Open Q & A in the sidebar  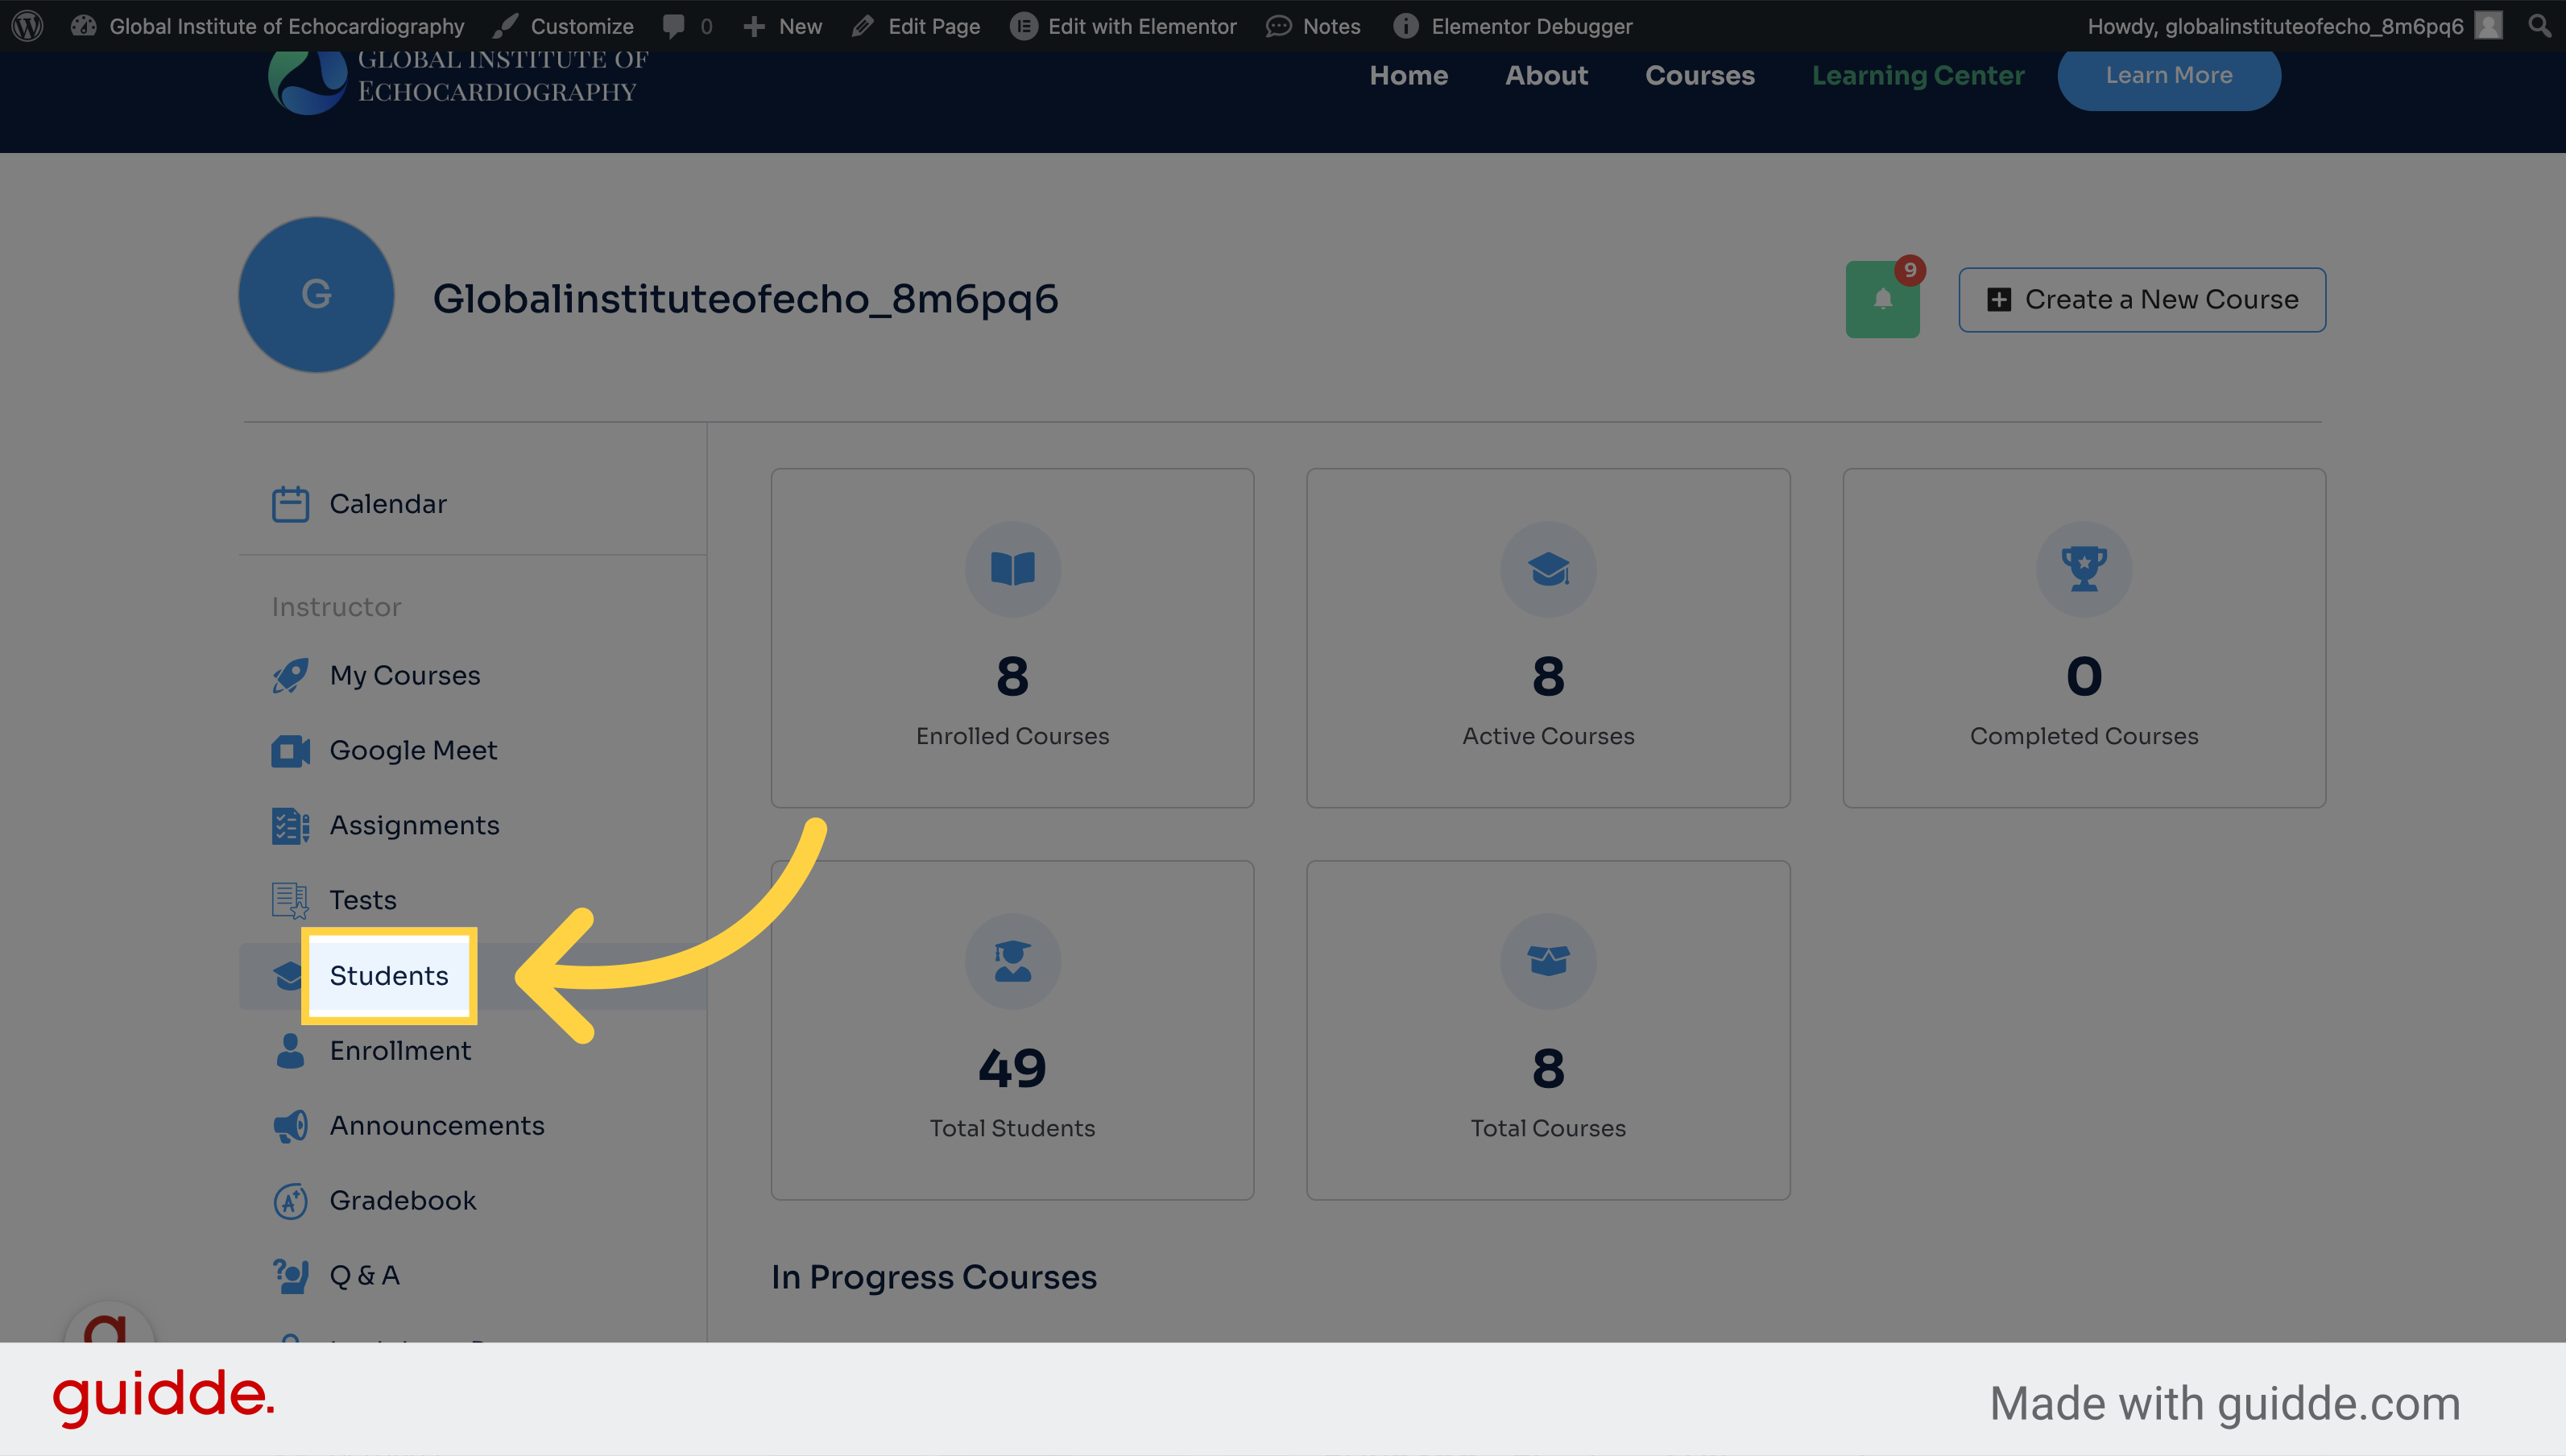365,1276
